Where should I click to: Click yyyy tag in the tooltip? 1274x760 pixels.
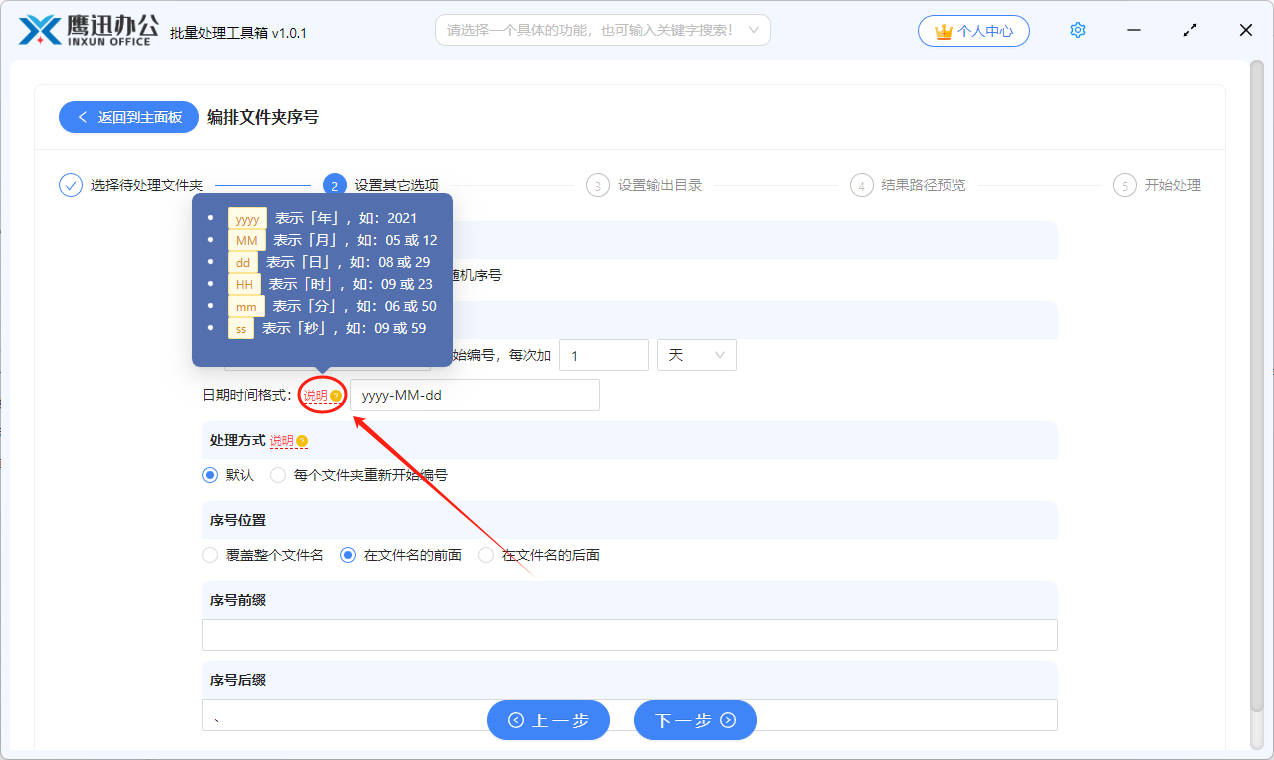(x=247, y=218)
